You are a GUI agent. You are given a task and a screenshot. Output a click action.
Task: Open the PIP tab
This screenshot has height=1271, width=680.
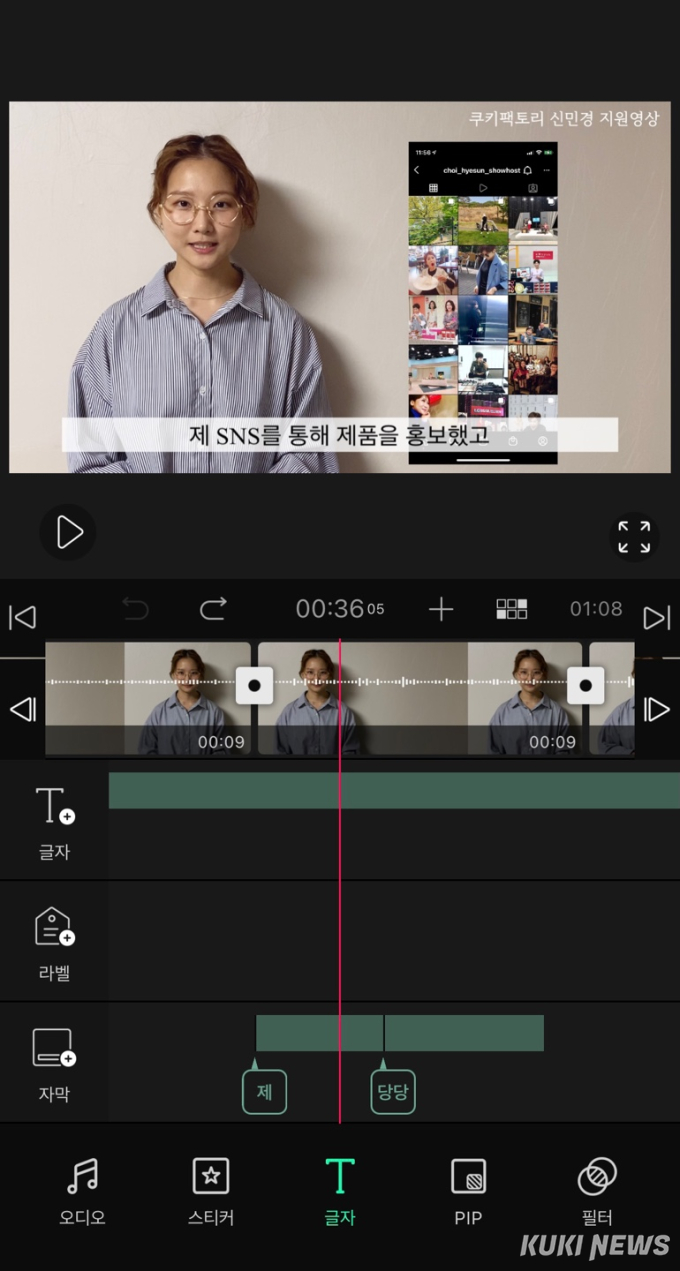(x=468, y=1192)
